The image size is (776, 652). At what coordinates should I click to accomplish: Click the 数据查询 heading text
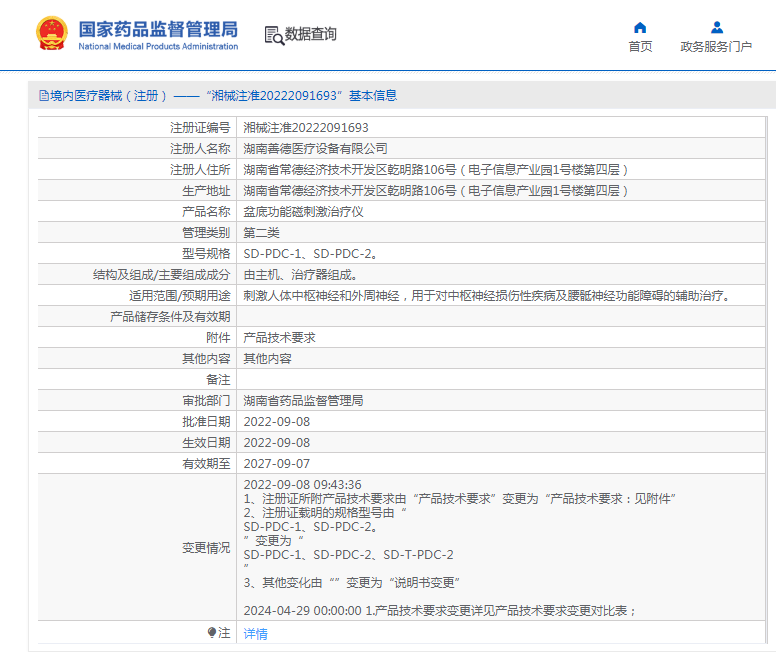[311, 34]
